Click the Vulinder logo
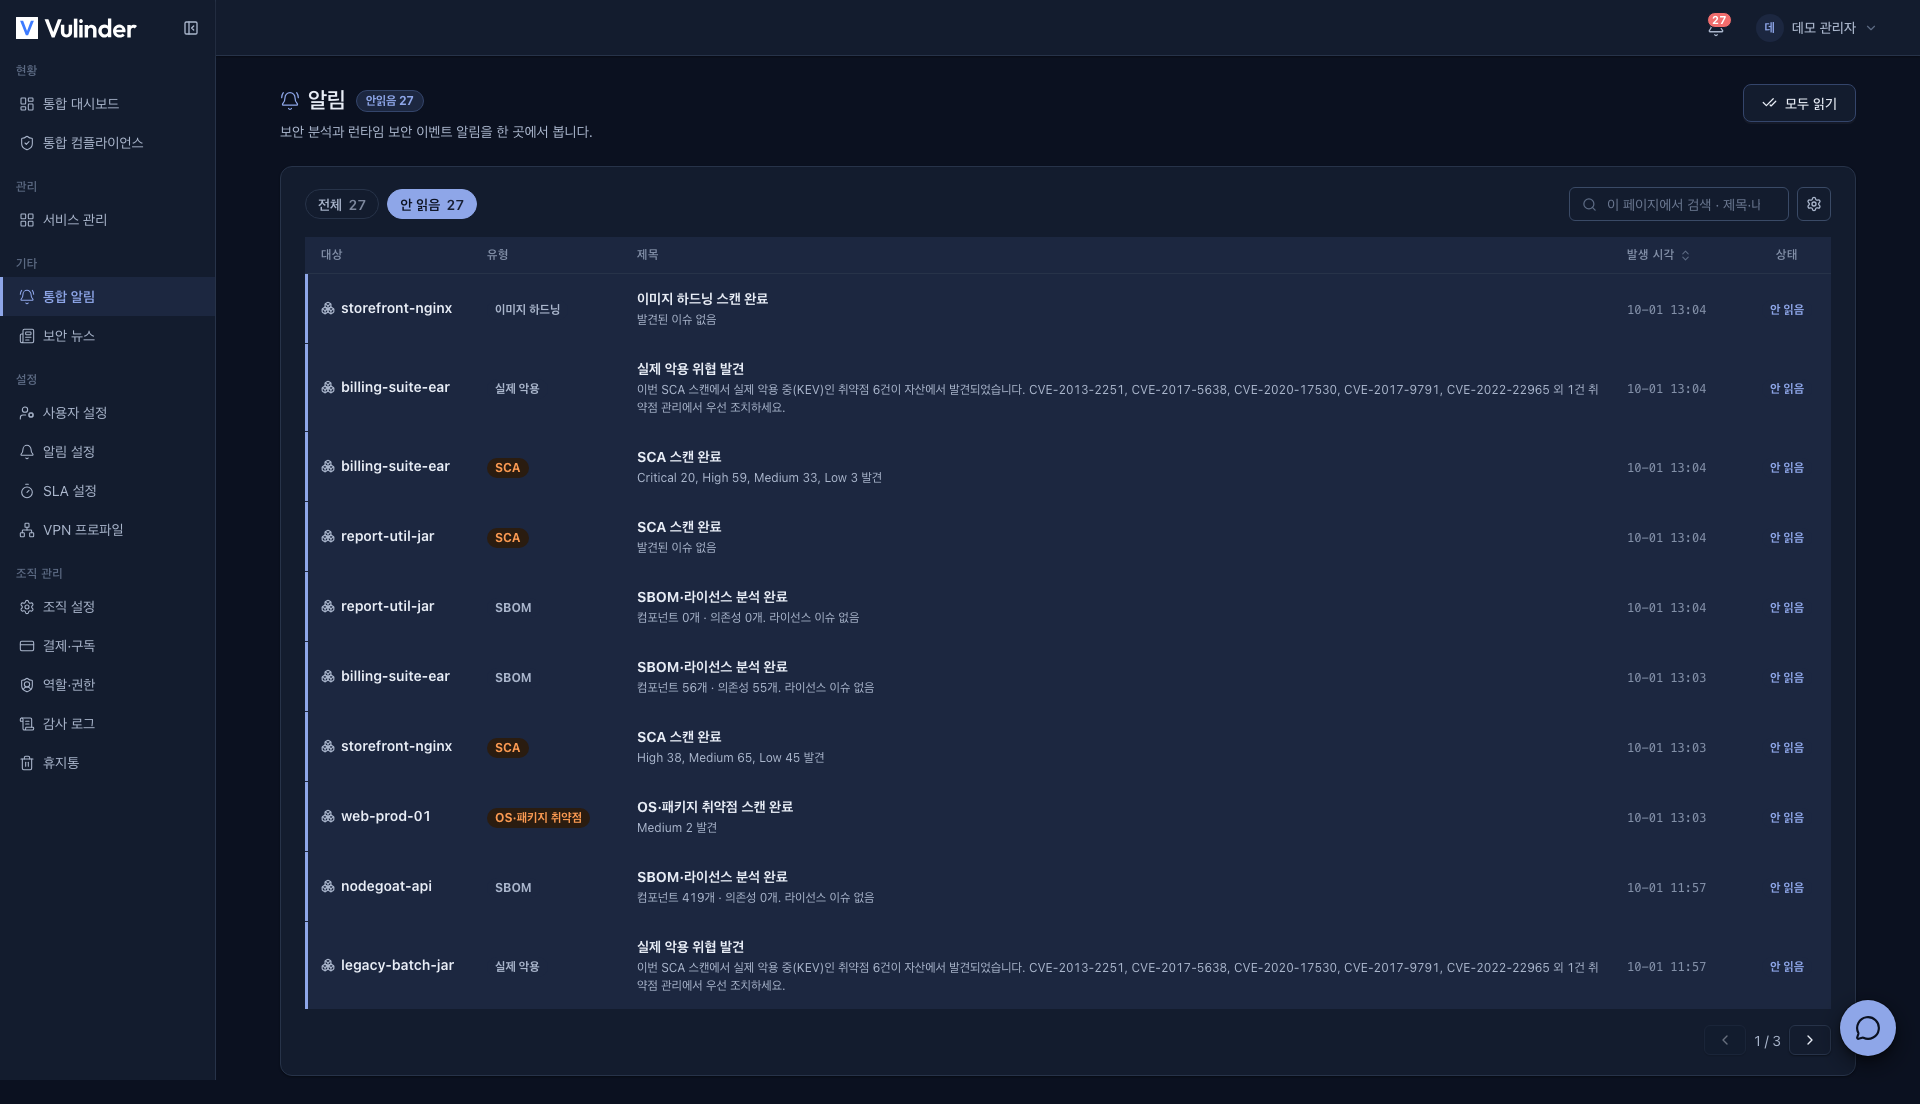 pos(76,28)
